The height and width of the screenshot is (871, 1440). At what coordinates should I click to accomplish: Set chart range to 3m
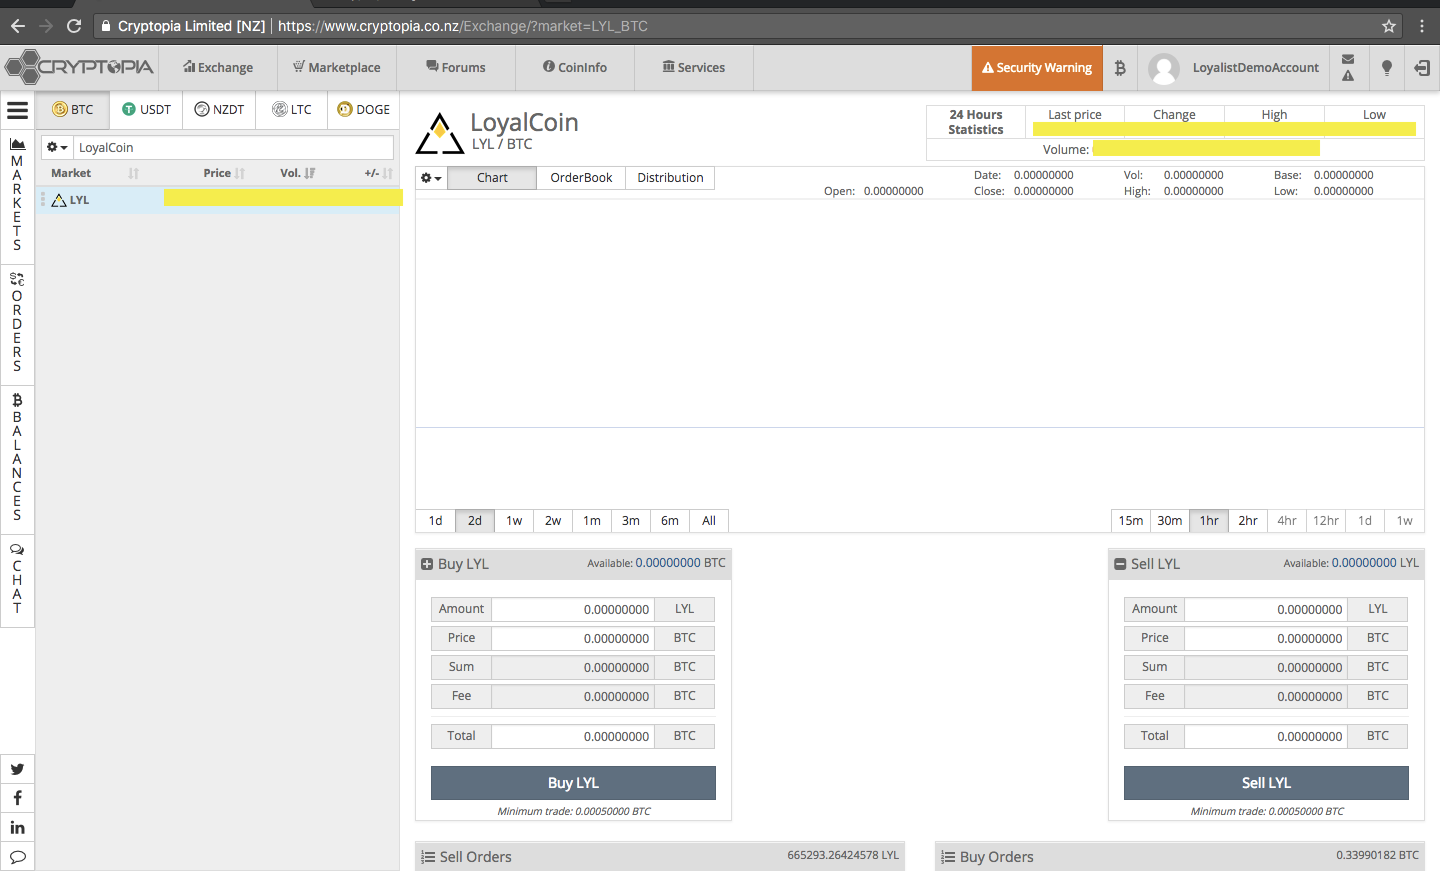tap(631, 521)
